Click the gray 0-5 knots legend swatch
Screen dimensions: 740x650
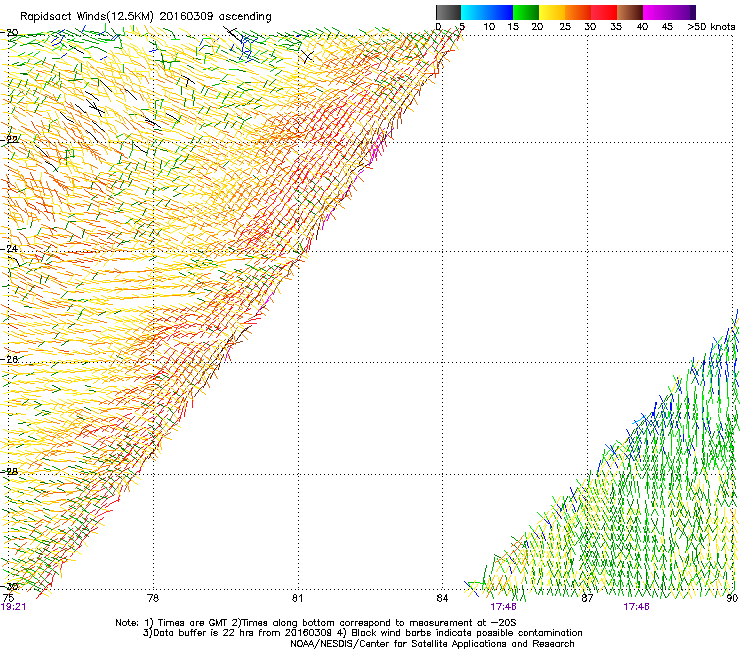click(x=448, y=12)
